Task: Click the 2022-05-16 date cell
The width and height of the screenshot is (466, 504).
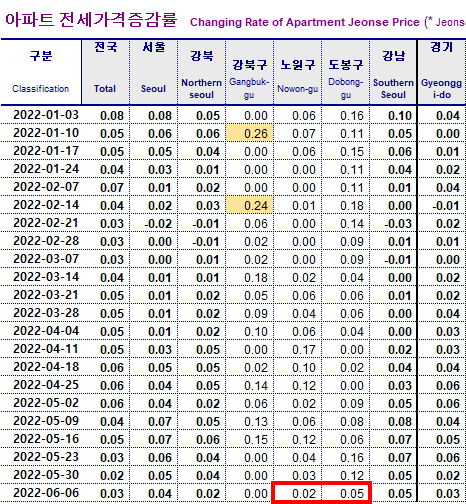Action: click(x=41, y=439)
